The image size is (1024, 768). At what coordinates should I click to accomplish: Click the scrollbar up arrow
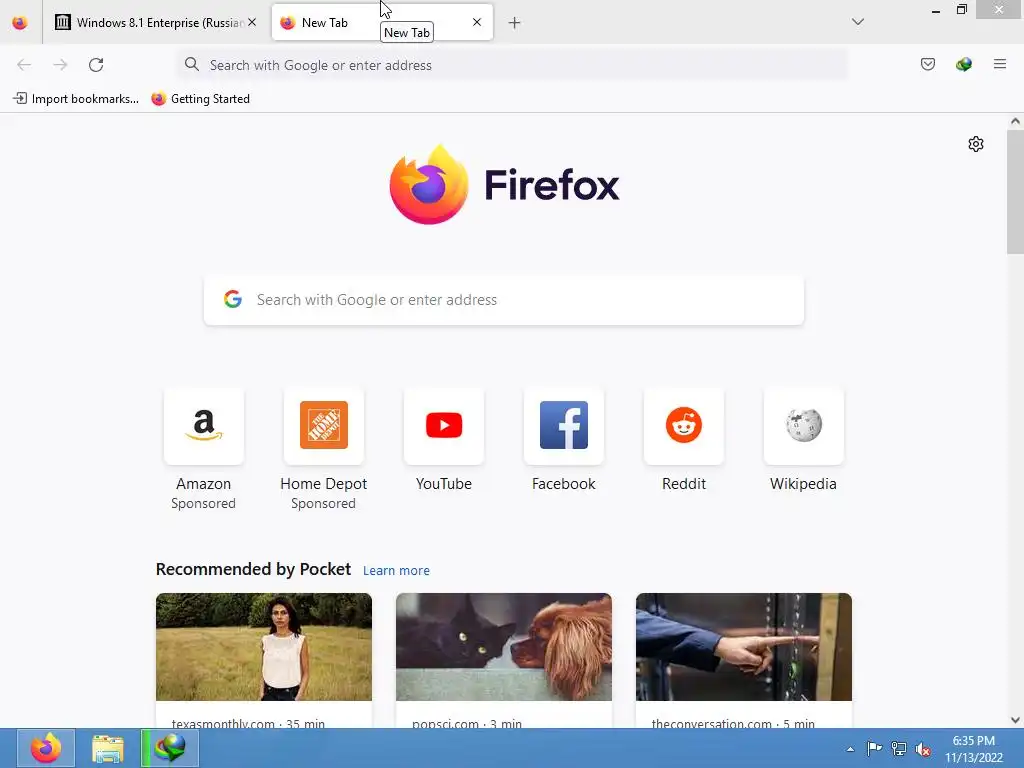pyautogui.click(x=1015, y=121)
